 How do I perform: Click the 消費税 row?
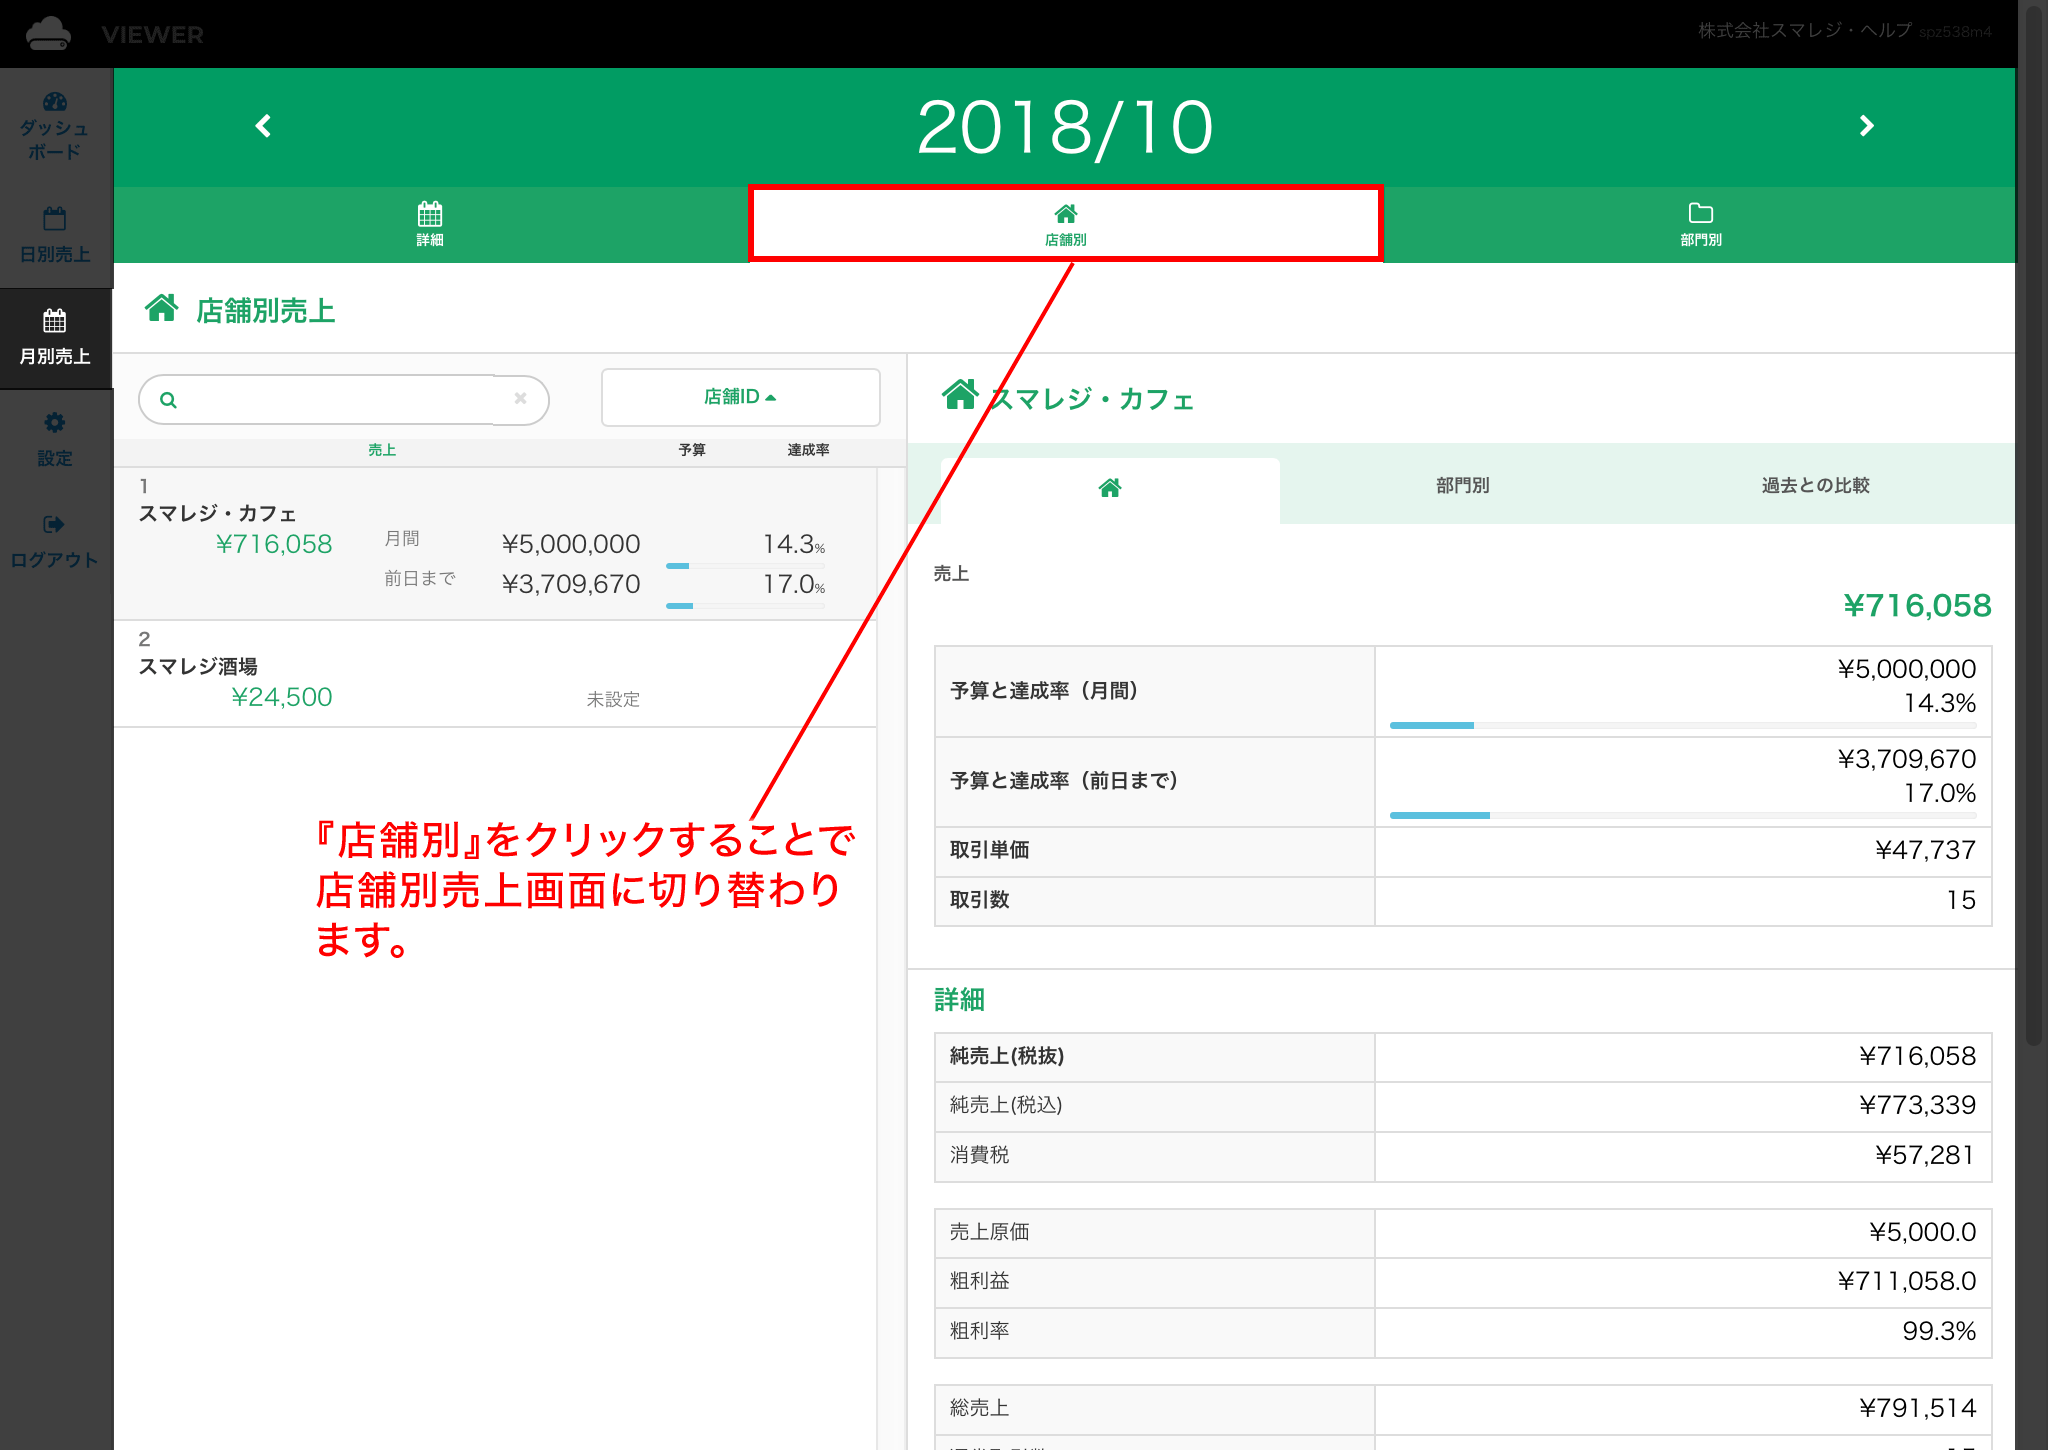(1463, 1156)
